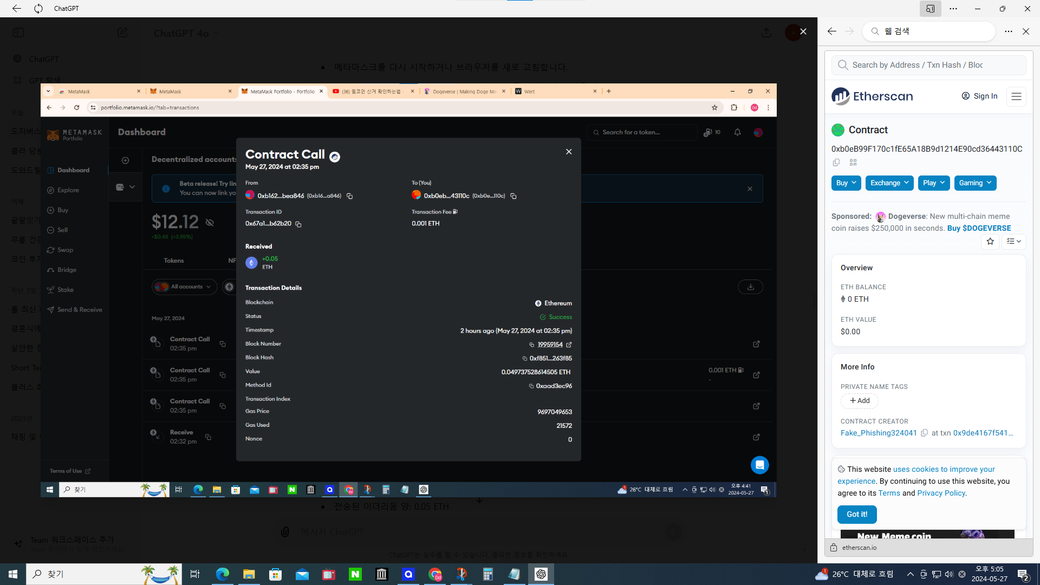Open the Etherscan hamburger menu
Viewport: 1040px width, 585px height.
1016,96
